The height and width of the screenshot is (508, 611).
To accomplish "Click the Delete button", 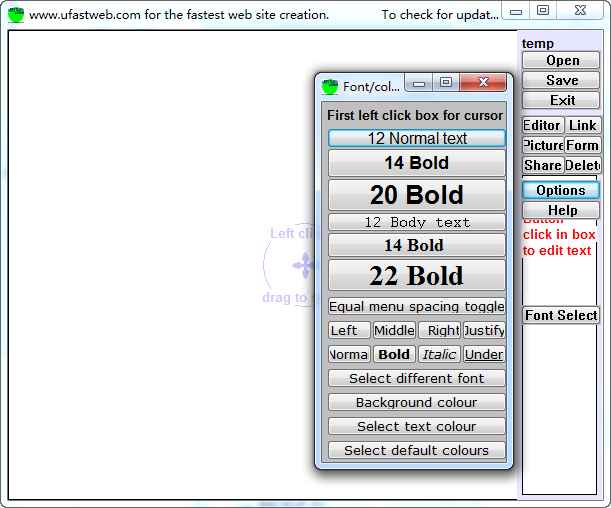I will pyautogui.click(x=583, y=165).
